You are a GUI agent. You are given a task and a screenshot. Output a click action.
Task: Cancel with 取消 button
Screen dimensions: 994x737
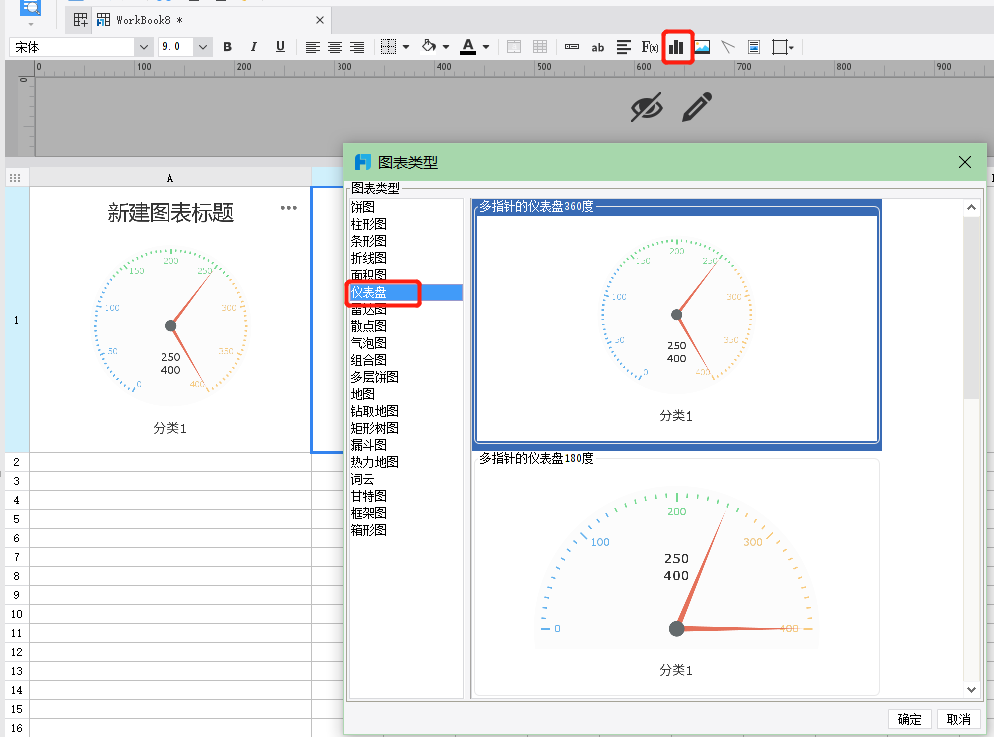[958, 719]
